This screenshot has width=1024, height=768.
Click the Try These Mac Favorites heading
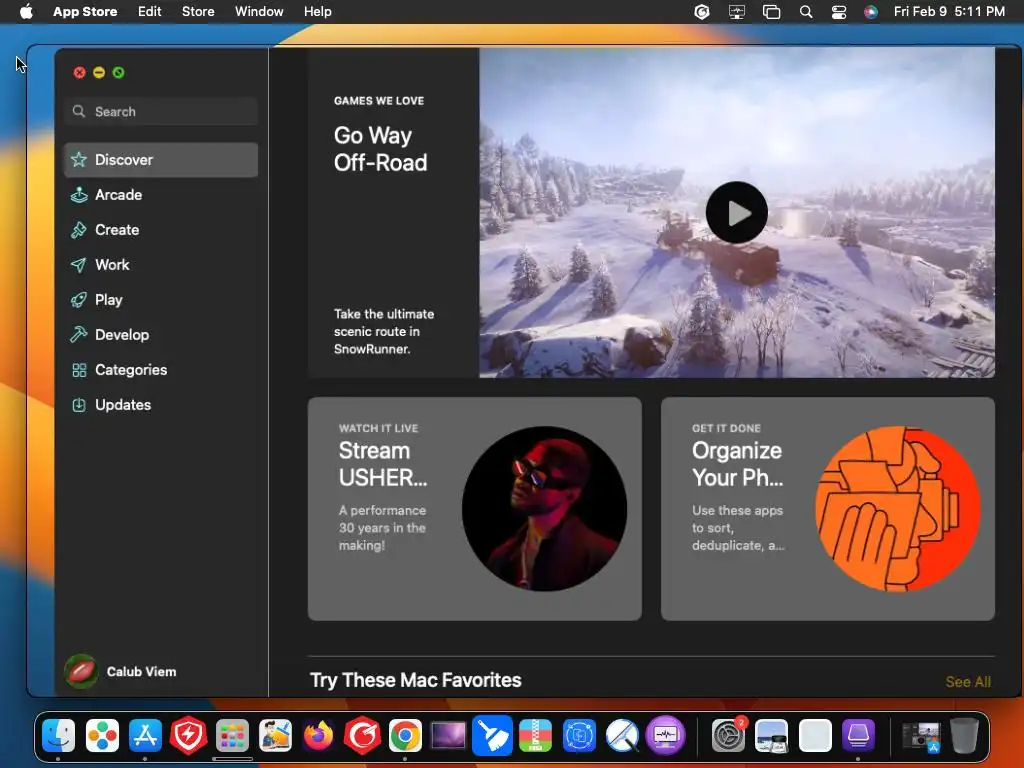[x=415, y=680]
